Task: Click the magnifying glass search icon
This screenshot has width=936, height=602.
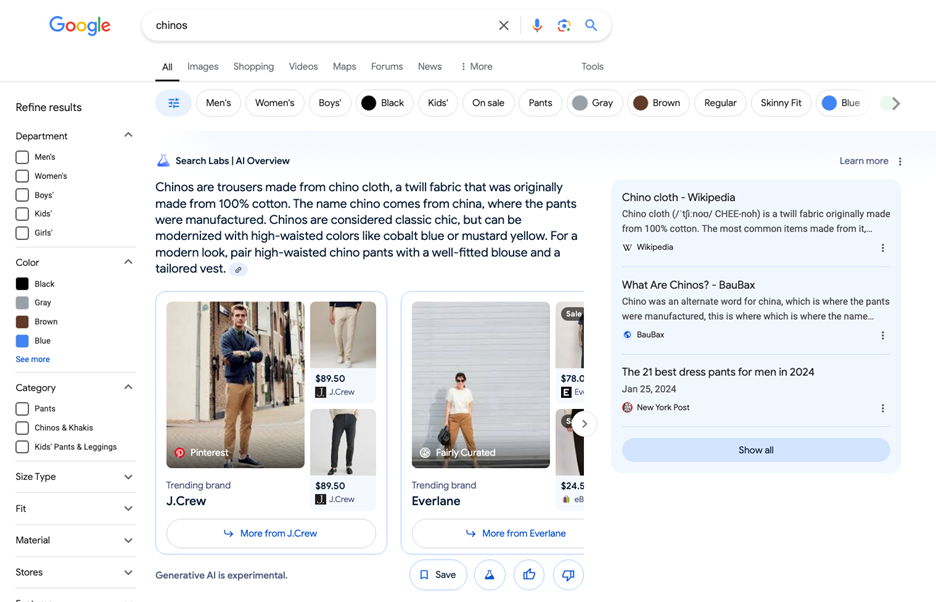Action: click(591, 26)
